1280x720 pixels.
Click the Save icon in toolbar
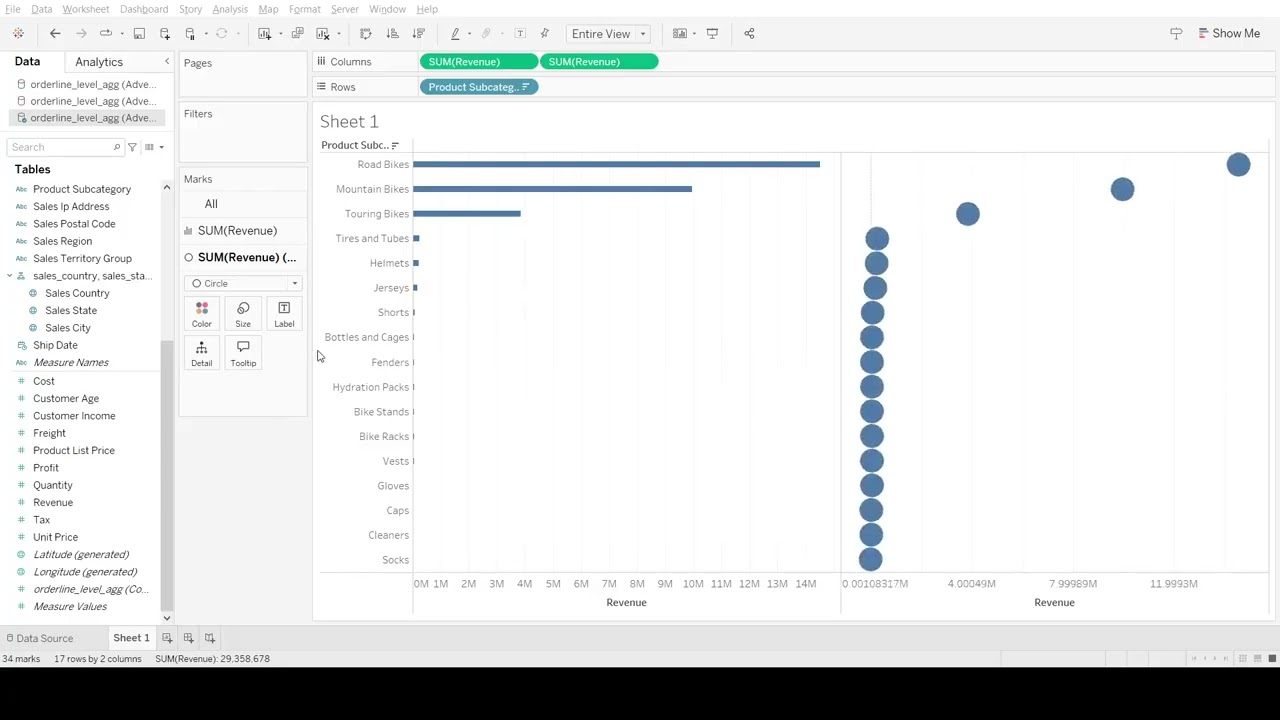click(x=139, y=34)
